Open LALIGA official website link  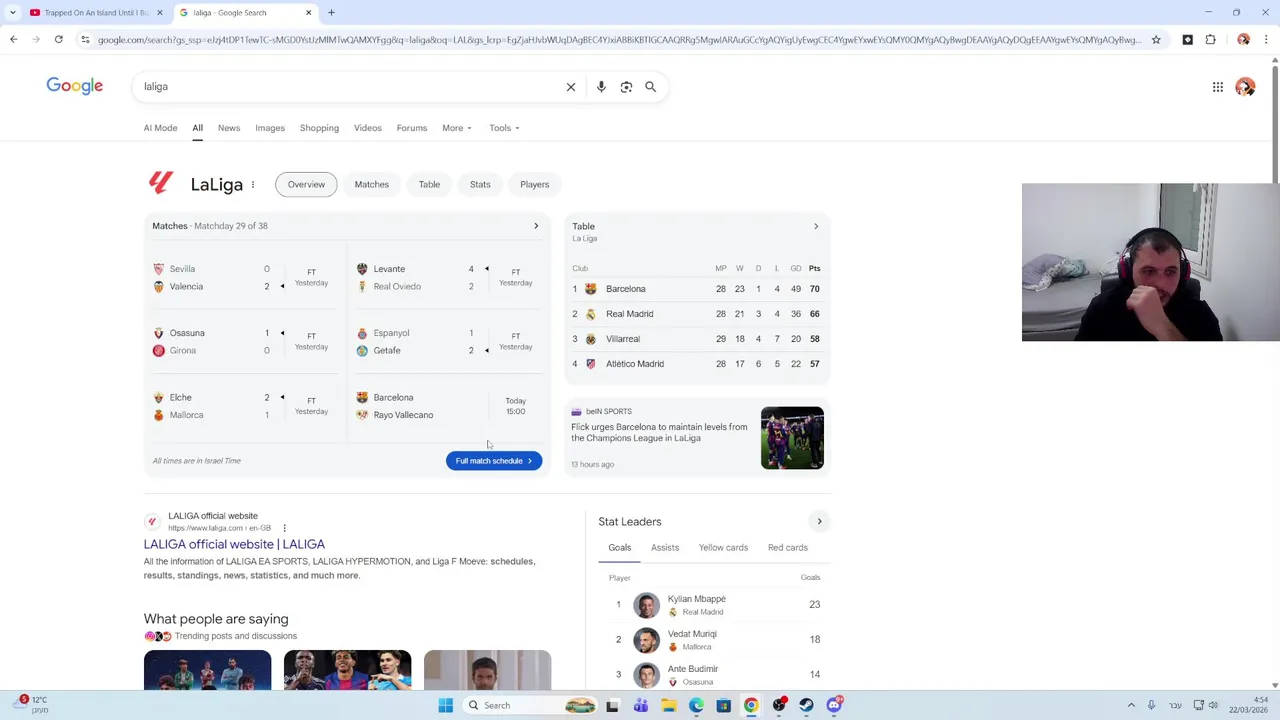pos(234,544)
